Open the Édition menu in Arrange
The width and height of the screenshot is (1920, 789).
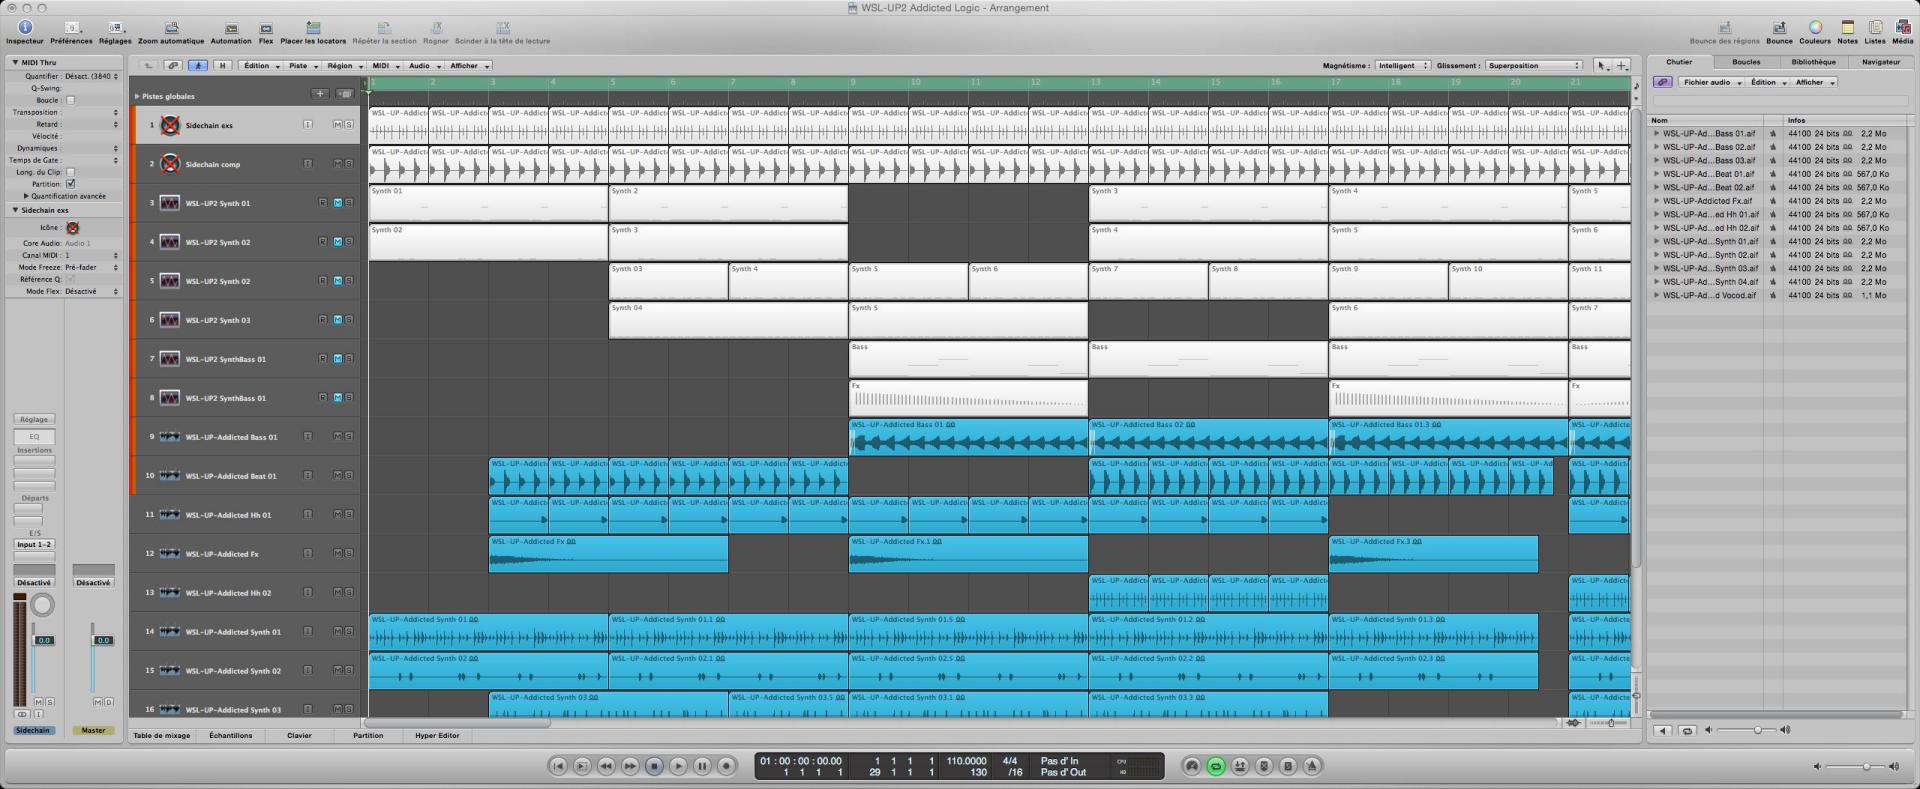(261, 66)
